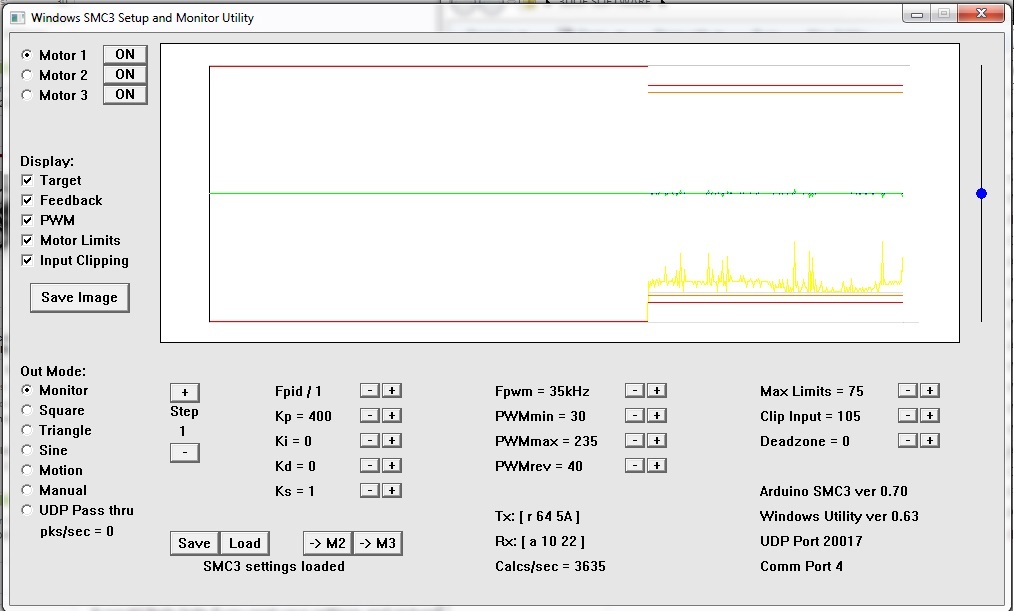Viewport: 1014px width, 611px height.
Task: Click the Load settings button
Action: coord(244,543)
